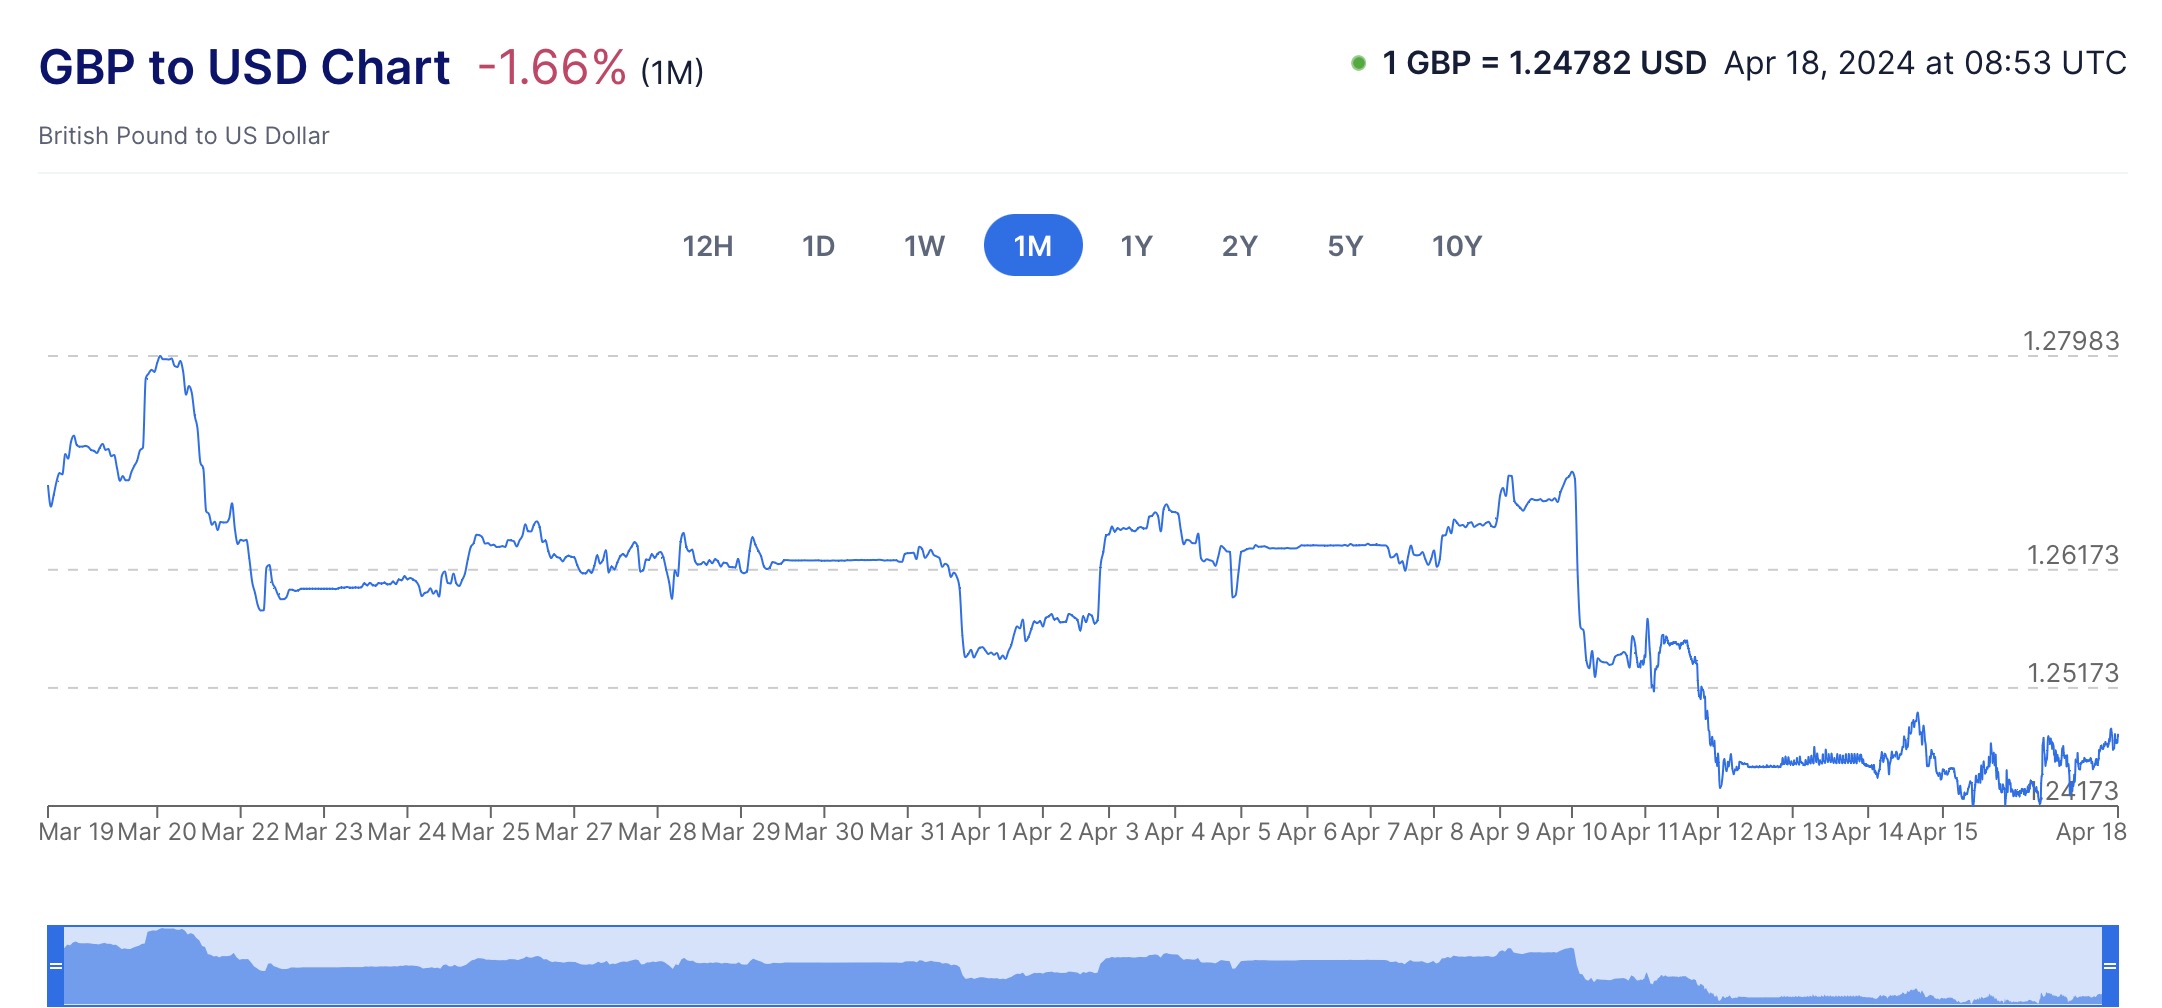Click the right range slider handle

[x=2110, y=966]
